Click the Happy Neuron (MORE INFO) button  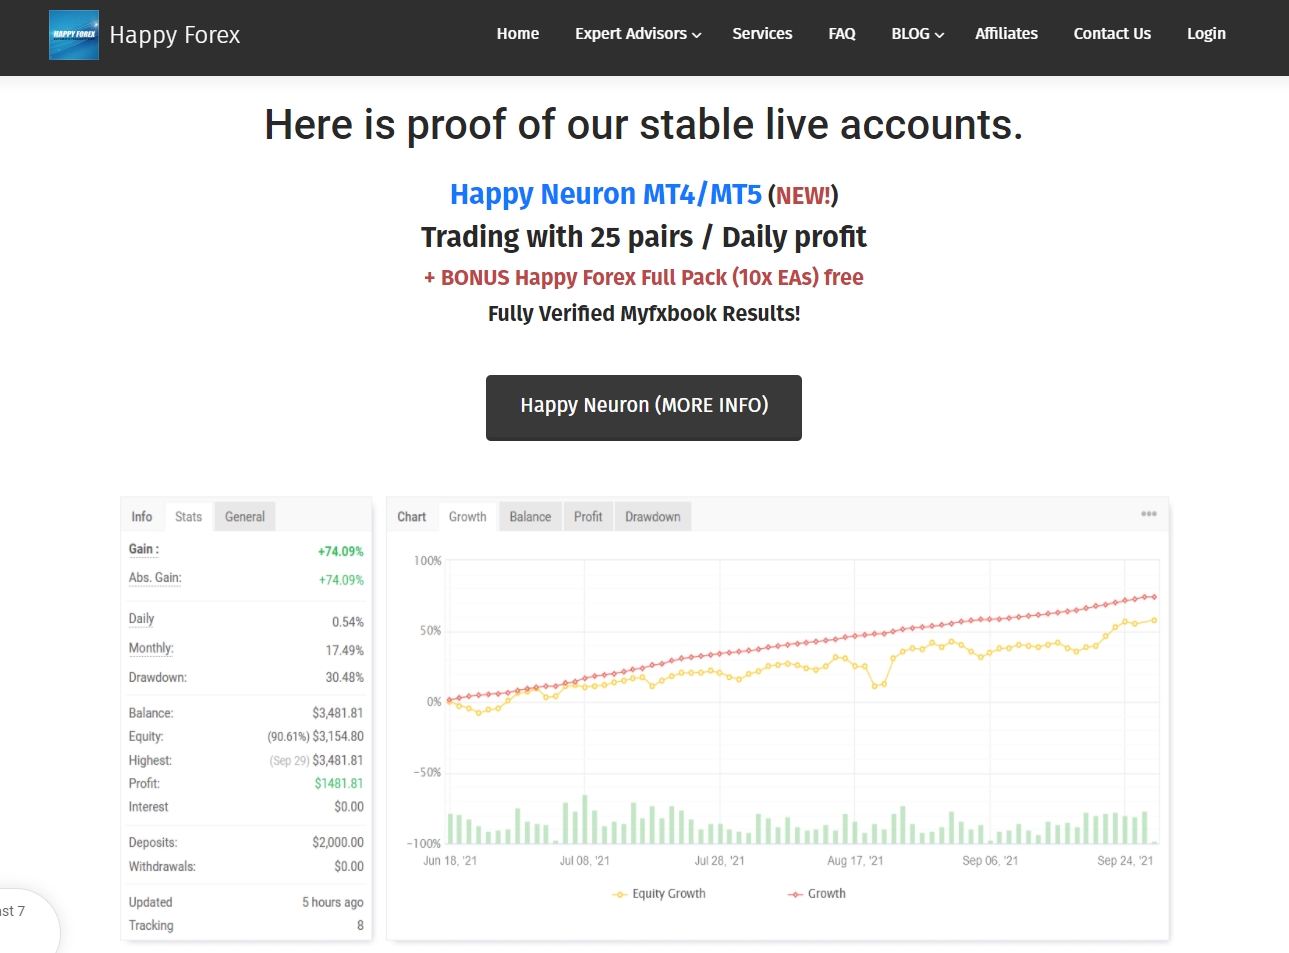click(644, 408)
